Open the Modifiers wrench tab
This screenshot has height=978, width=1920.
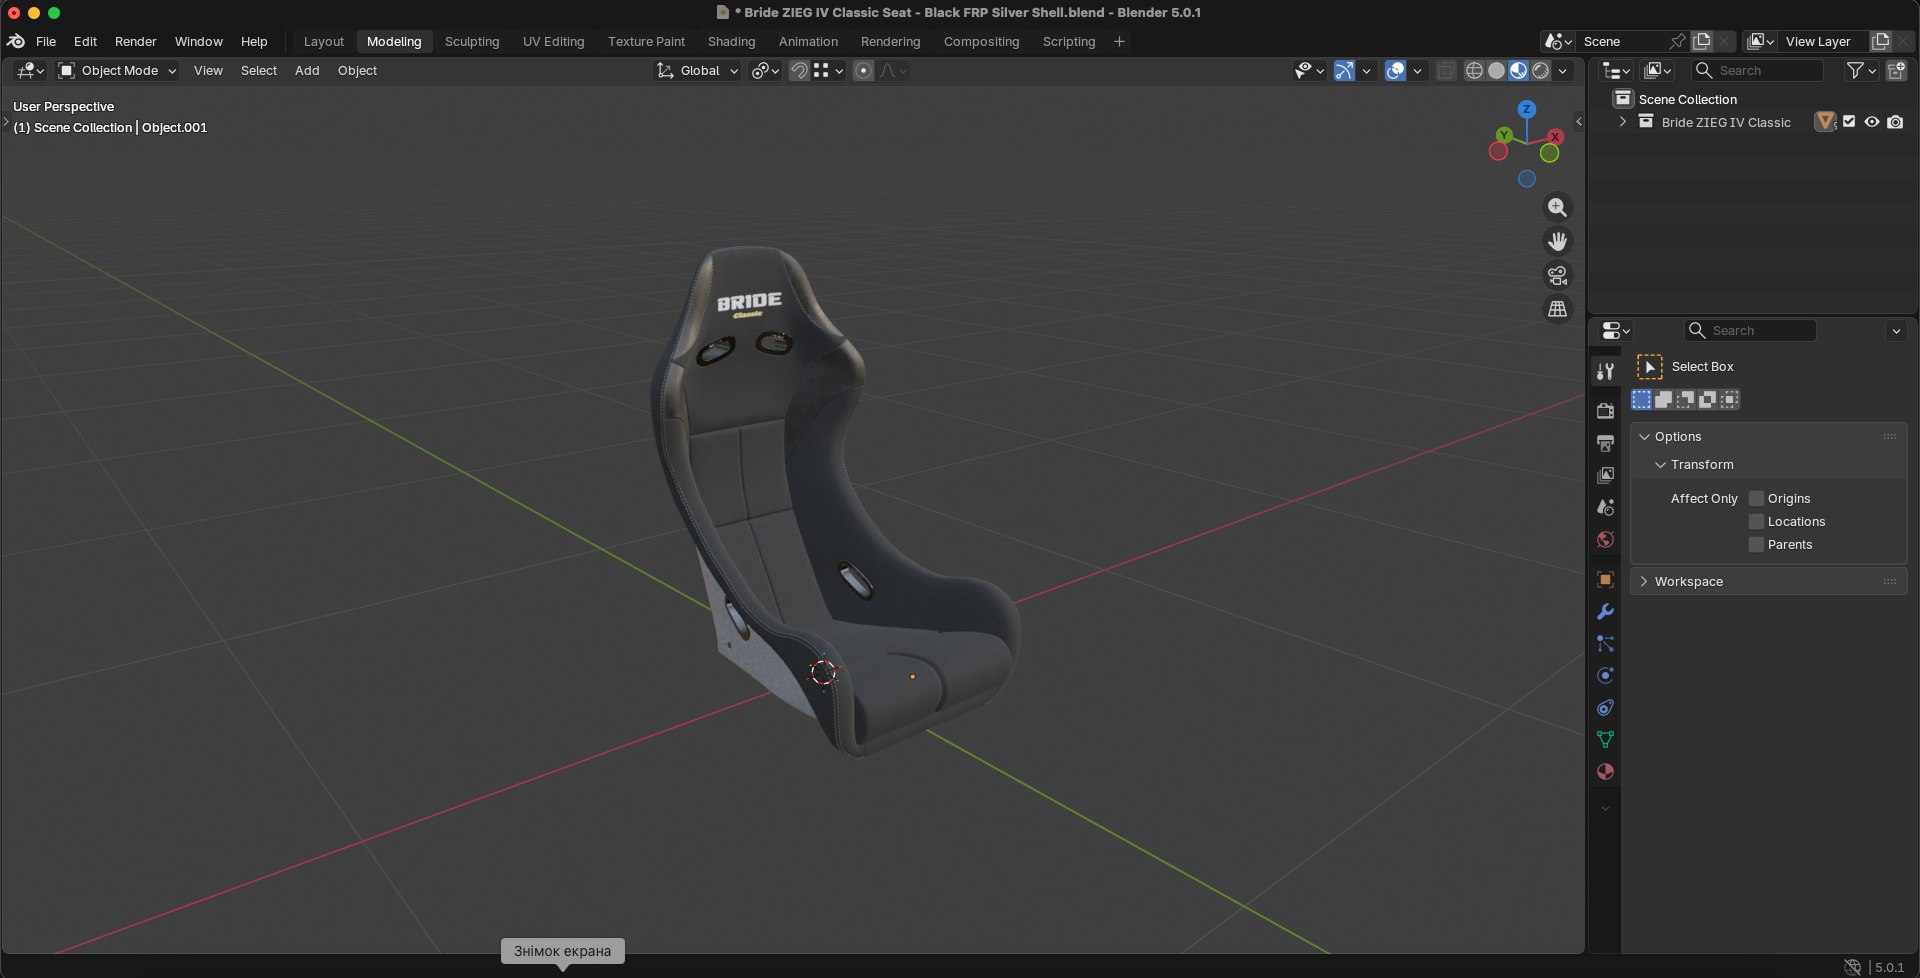[x=1605, y=611]
